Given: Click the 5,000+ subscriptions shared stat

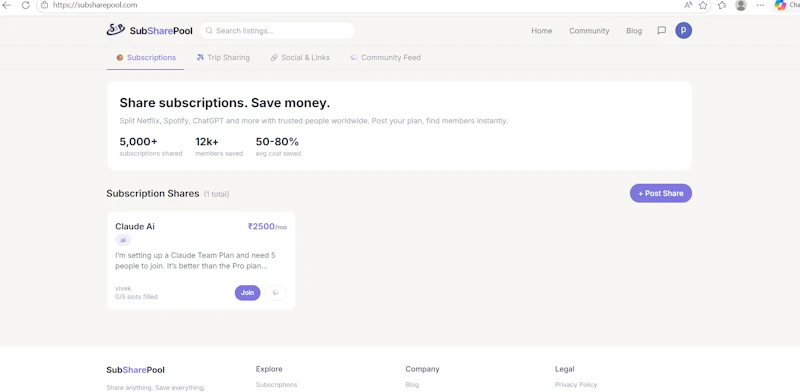Looking at the screenshot, I should click(x=151, y=146).
